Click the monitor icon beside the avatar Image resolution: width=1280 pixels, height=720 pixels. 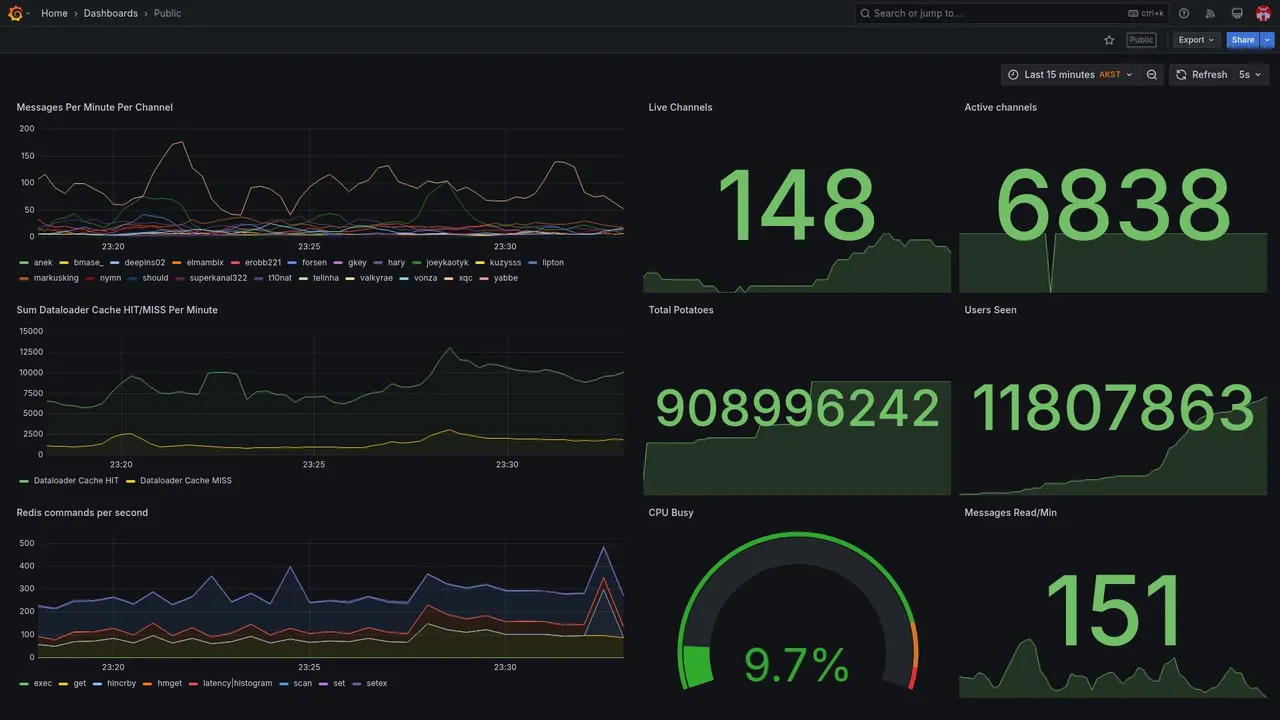pyautogui.click(x=1237, y=14)
